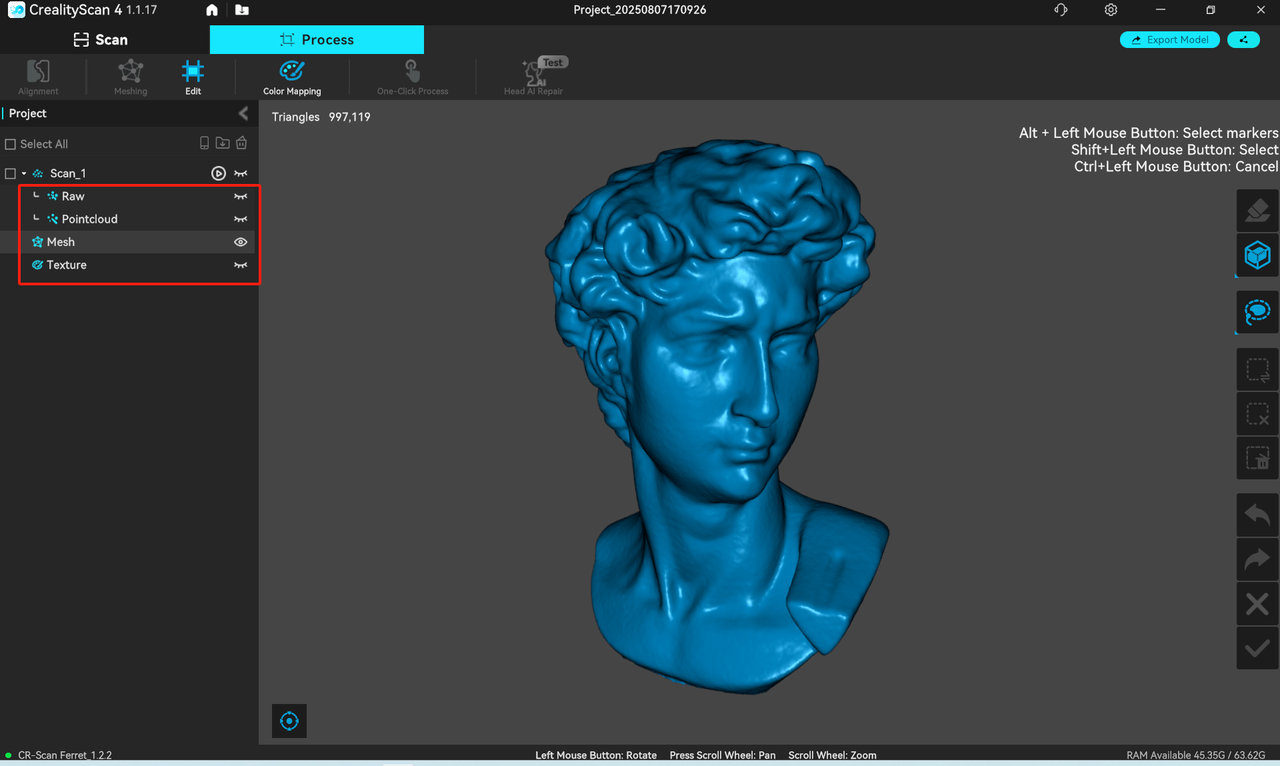The width and height of the screenshot is (1280, 766).
Task: Click the undo arrow icon
Action: (x=1257, y=515)
